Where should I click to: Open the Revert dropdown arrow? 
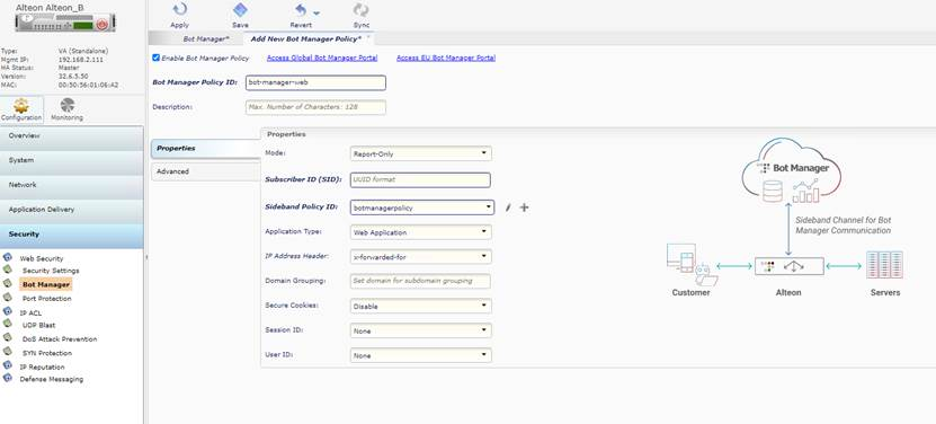(x=316, y=13)
